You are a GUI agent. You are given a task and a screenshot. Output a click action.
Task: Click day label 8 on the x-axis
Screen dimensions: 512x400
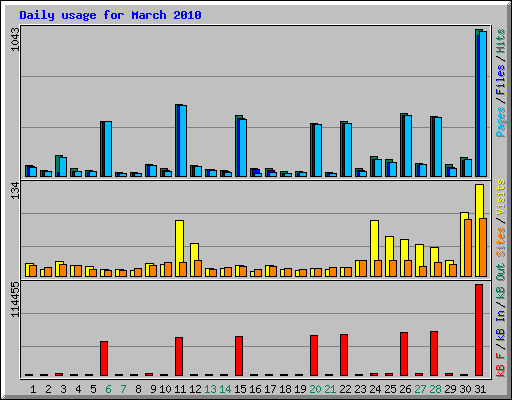tap(138, 389)
